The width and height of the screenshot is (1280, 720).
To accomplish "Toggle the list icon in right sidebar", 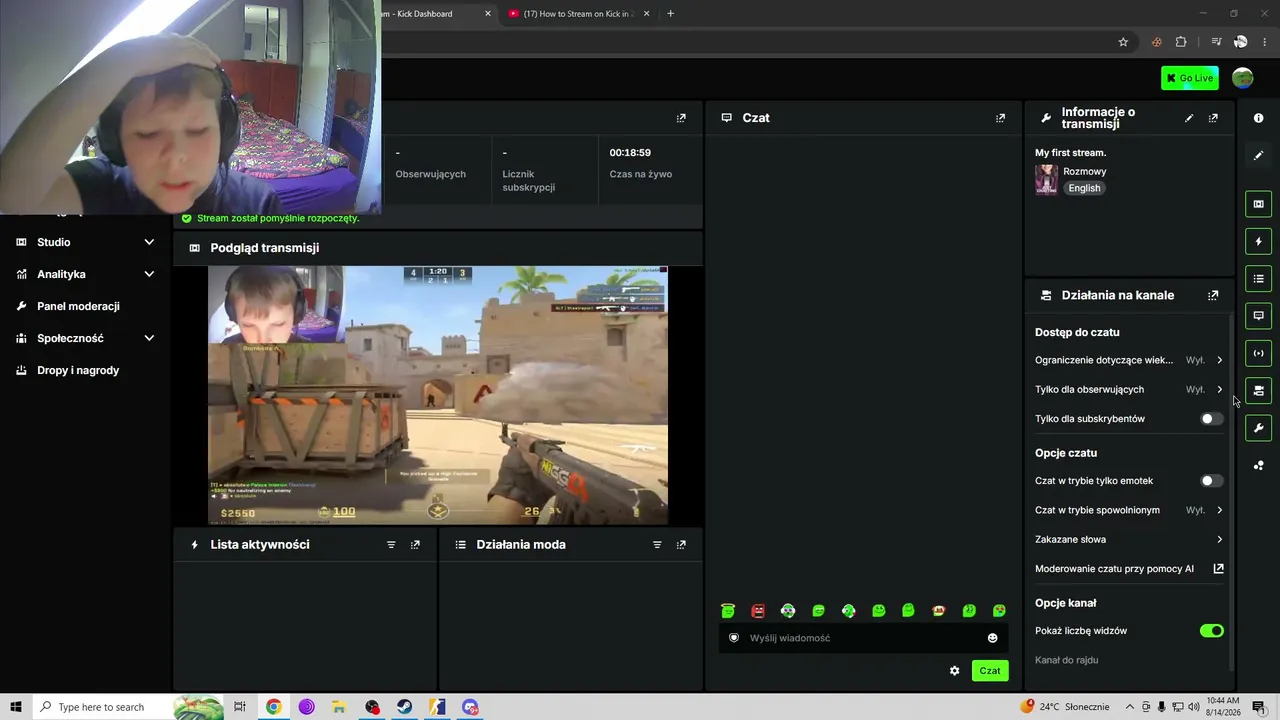I will (x=1258, y=278).
